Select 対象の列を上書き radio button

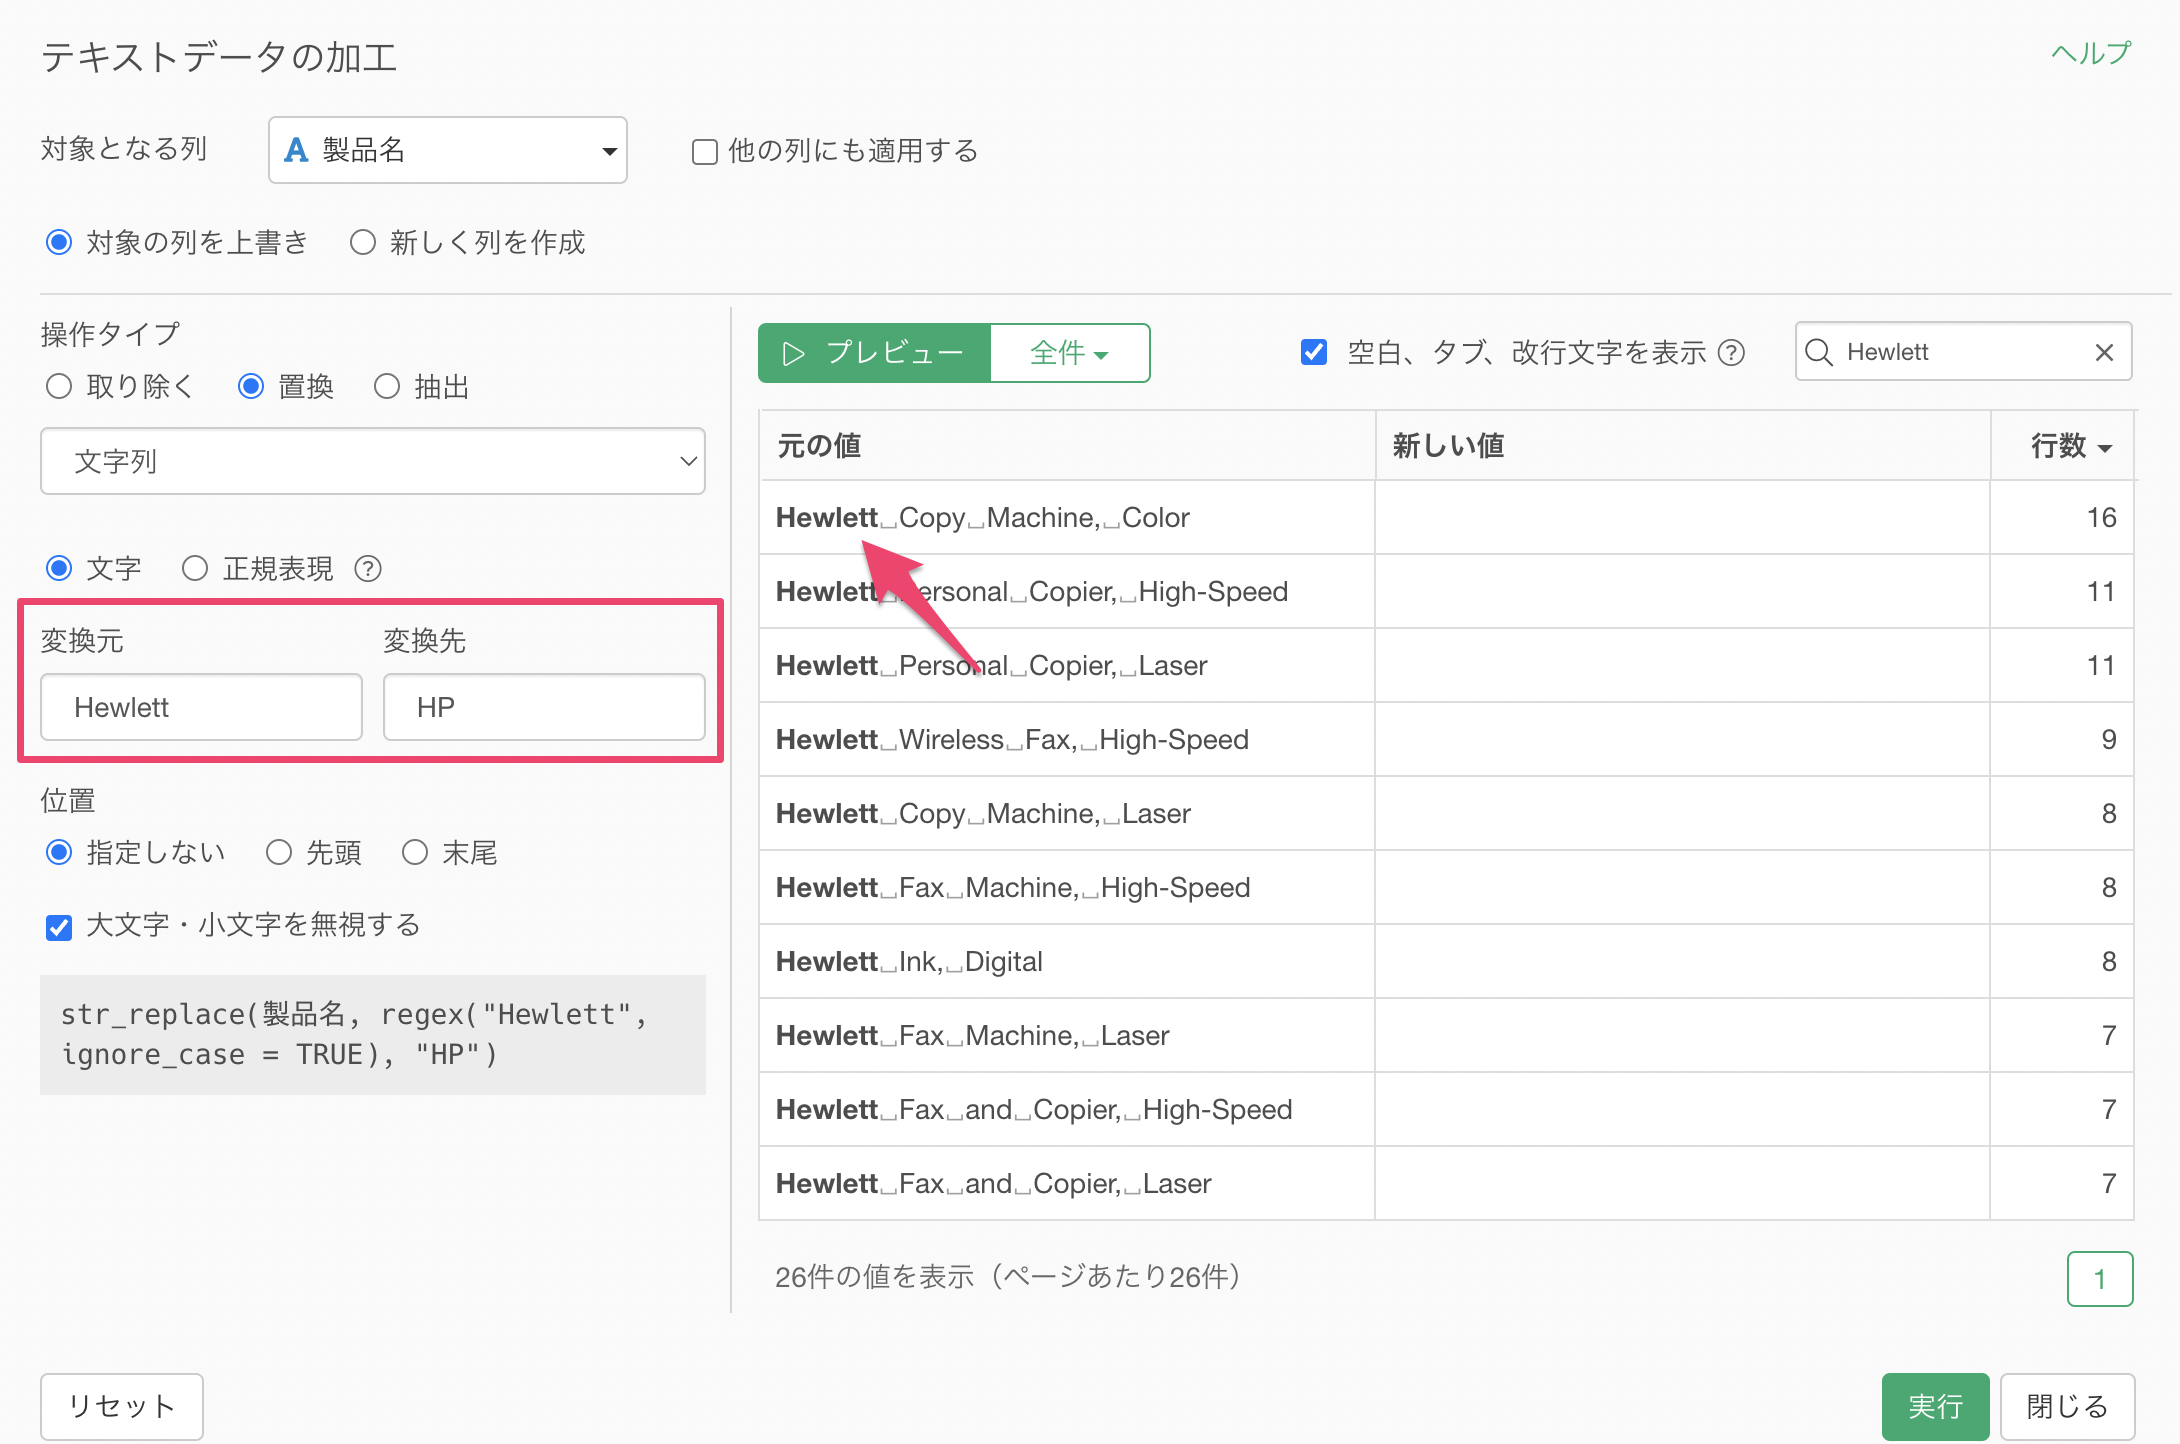coord(59,243)
